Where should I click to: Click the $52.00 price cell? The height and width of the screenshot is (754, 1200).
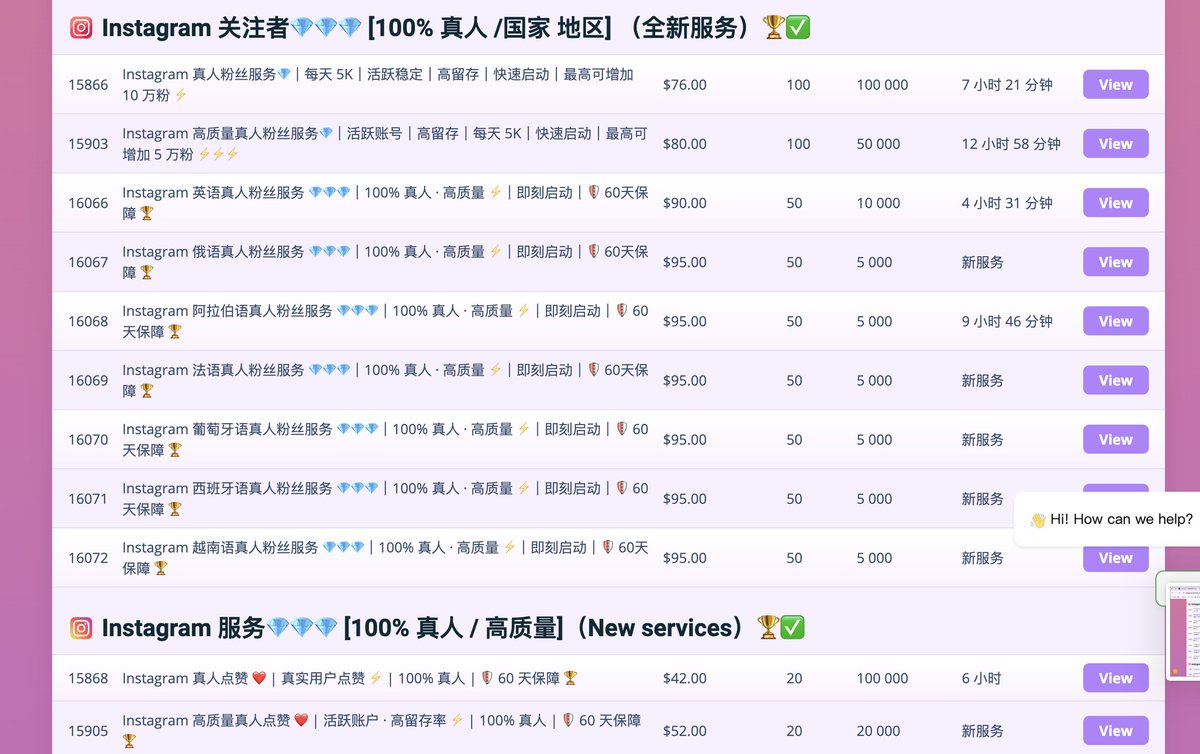coord(684,731)
